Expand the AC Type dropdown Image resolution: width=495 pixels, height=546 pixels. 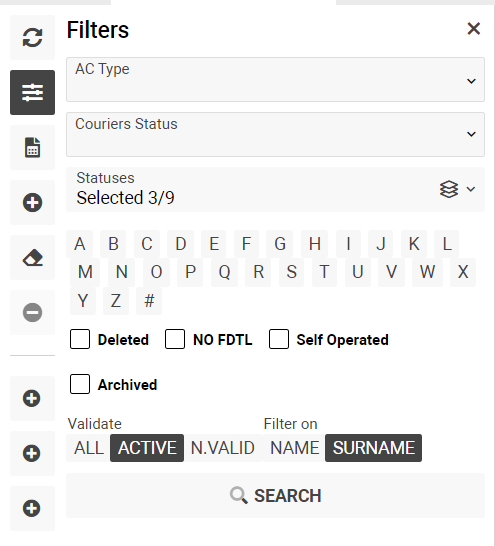(x=275, y=80)
